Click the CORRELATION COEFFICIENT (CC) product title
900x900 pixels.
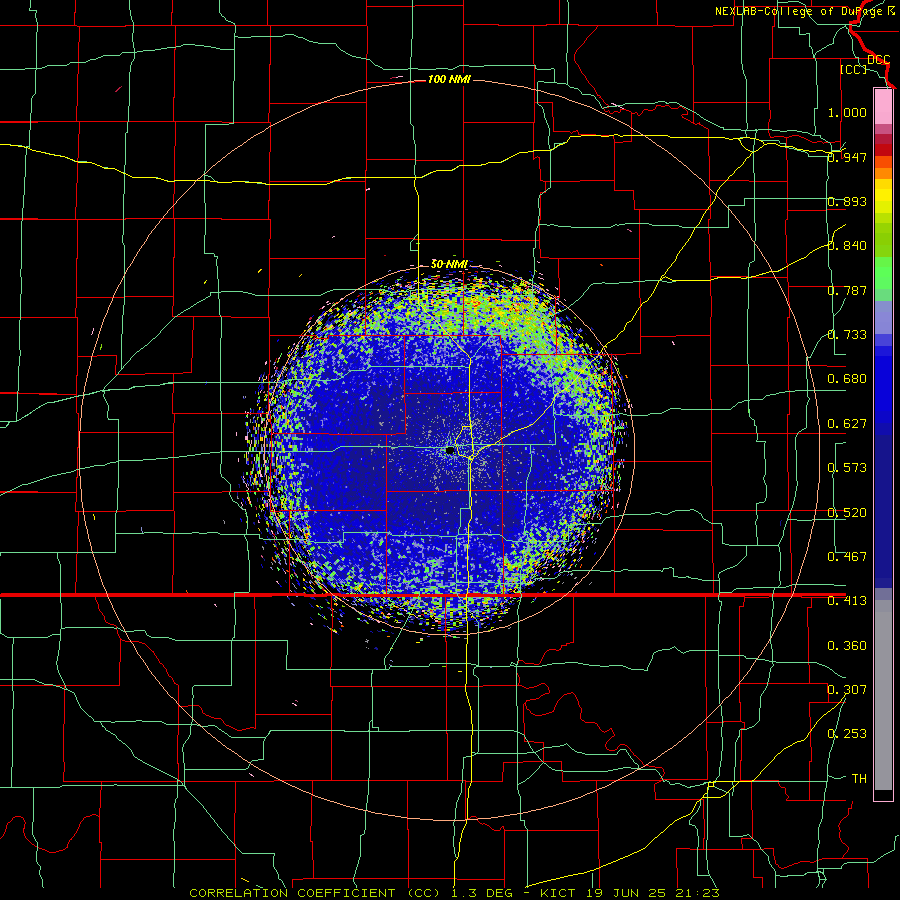(315, 893)
